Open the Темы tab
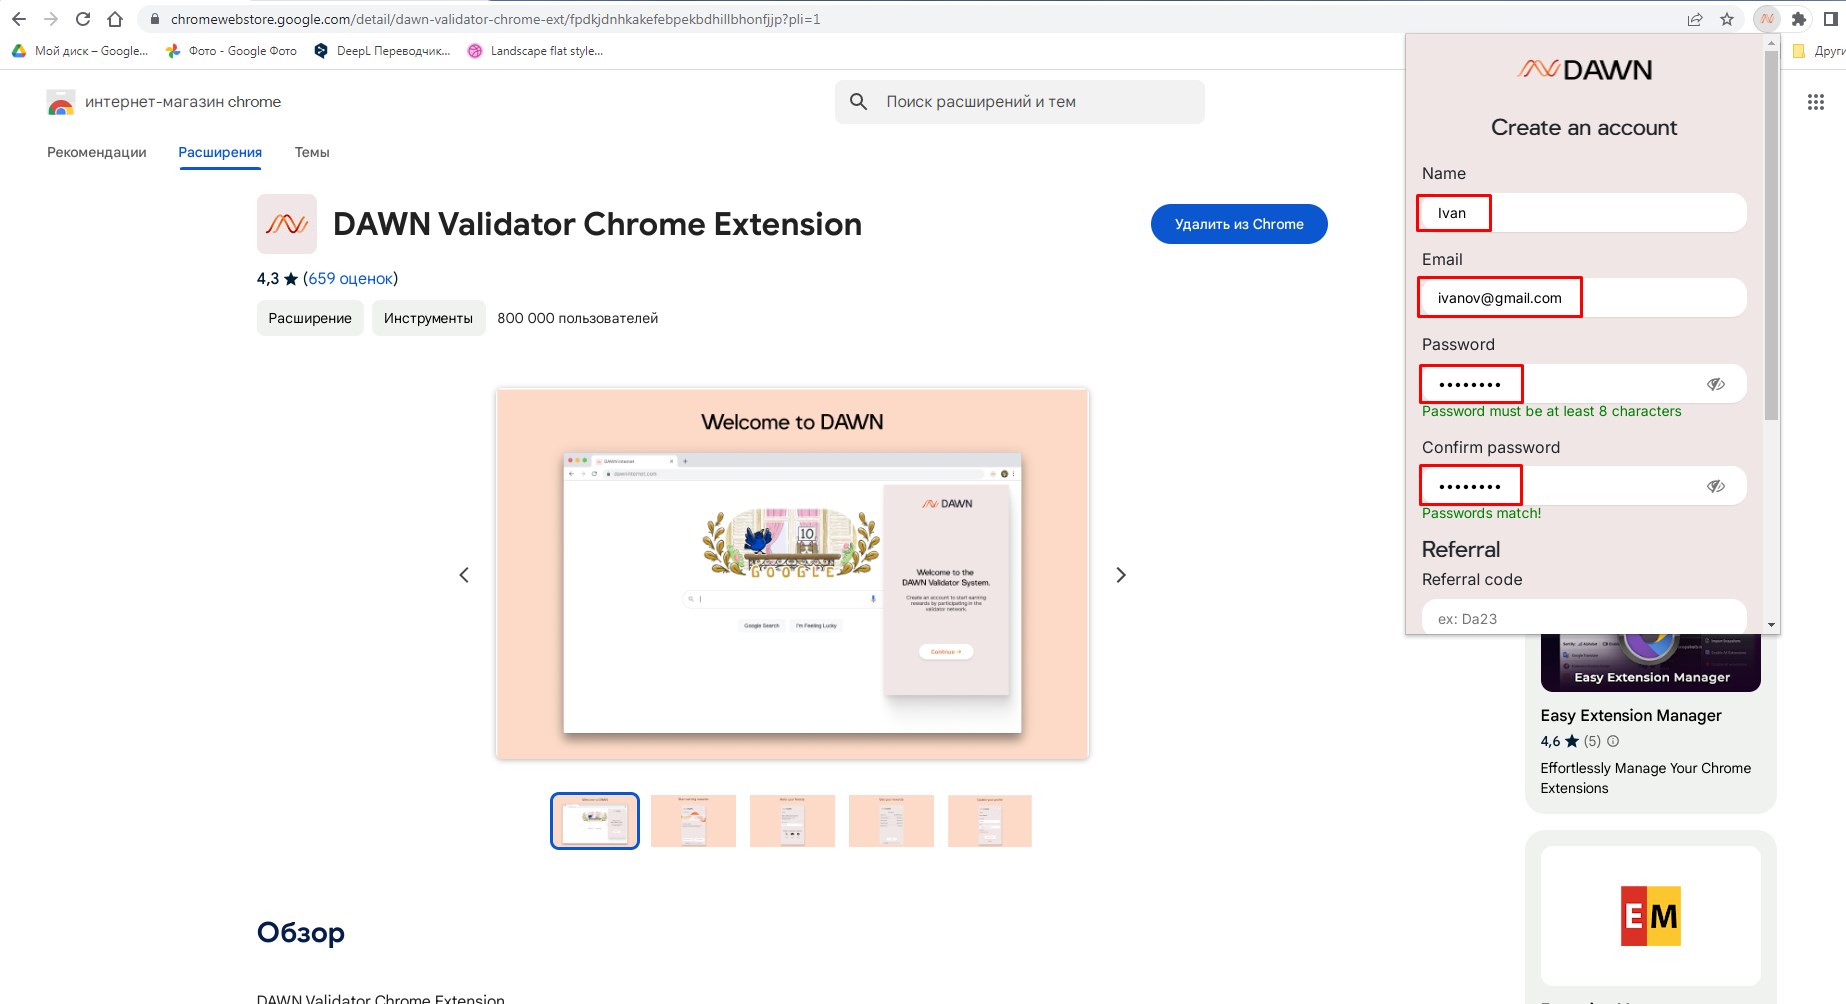Image resolution: width=1846 pixels, height=1004 pixels. (312, 152)
